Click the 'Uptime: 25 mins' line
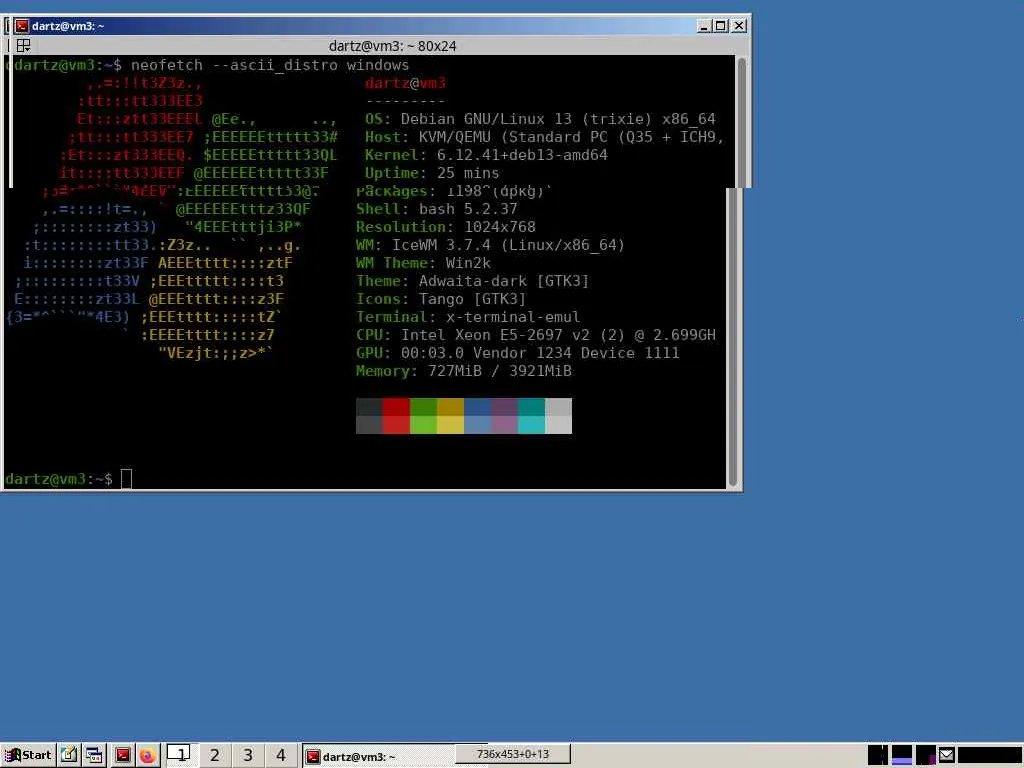Image resolution: width=1024 pixels, height=768 pixels. pyautogui.click(x=432, y=173)
